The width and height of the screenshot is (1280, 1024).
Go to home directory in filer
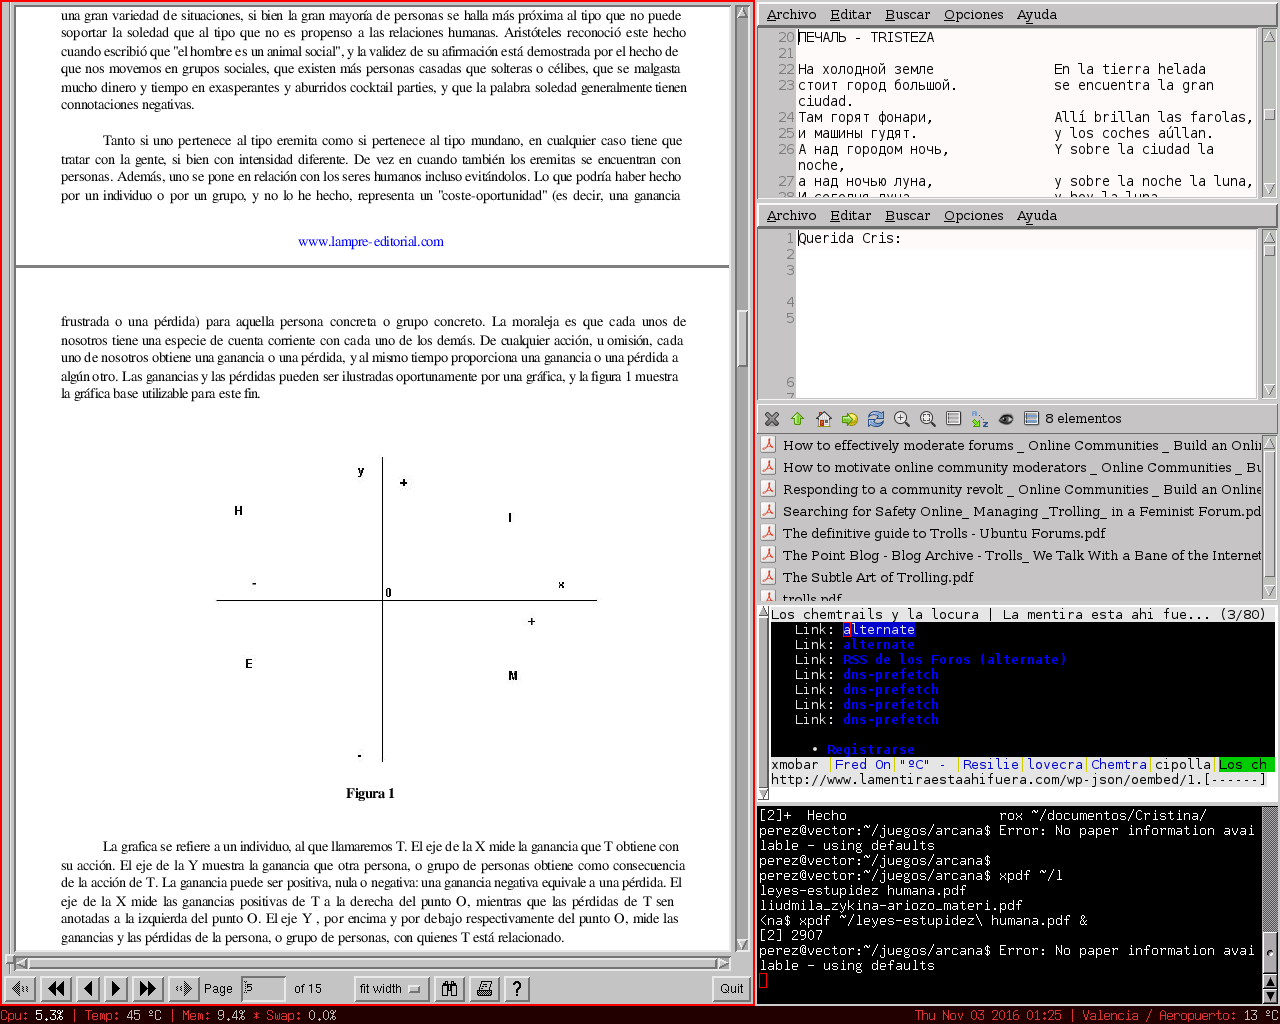click(x=823, y=419)
